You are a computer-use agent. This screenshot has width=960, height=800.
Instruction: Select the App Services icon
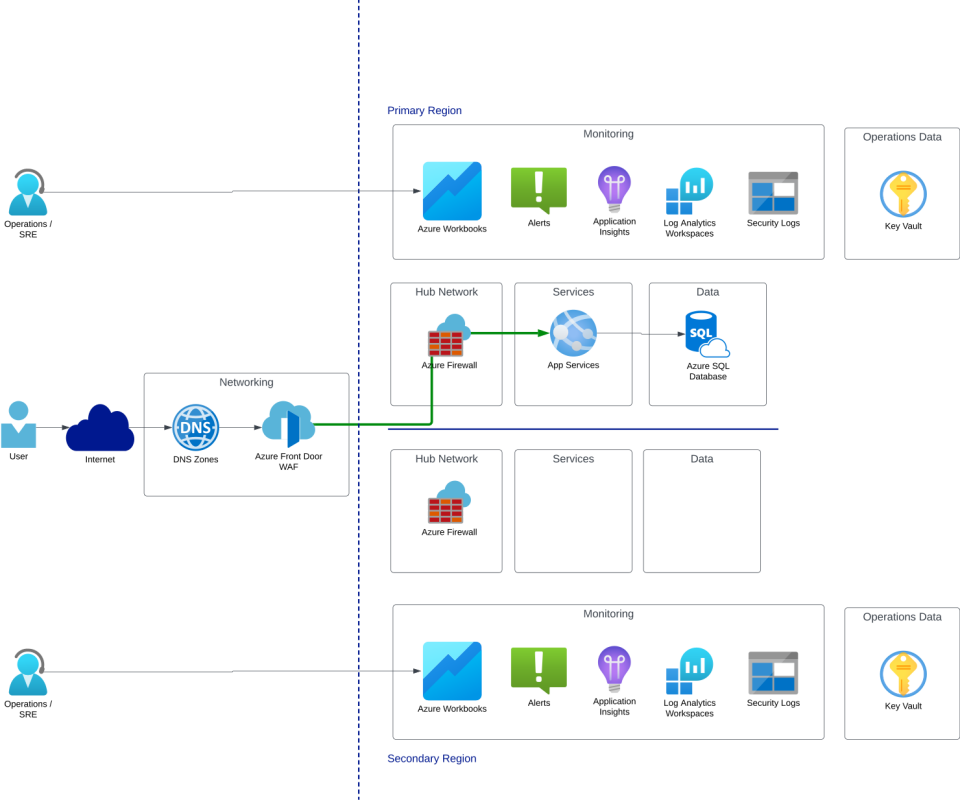pos(573,333)
